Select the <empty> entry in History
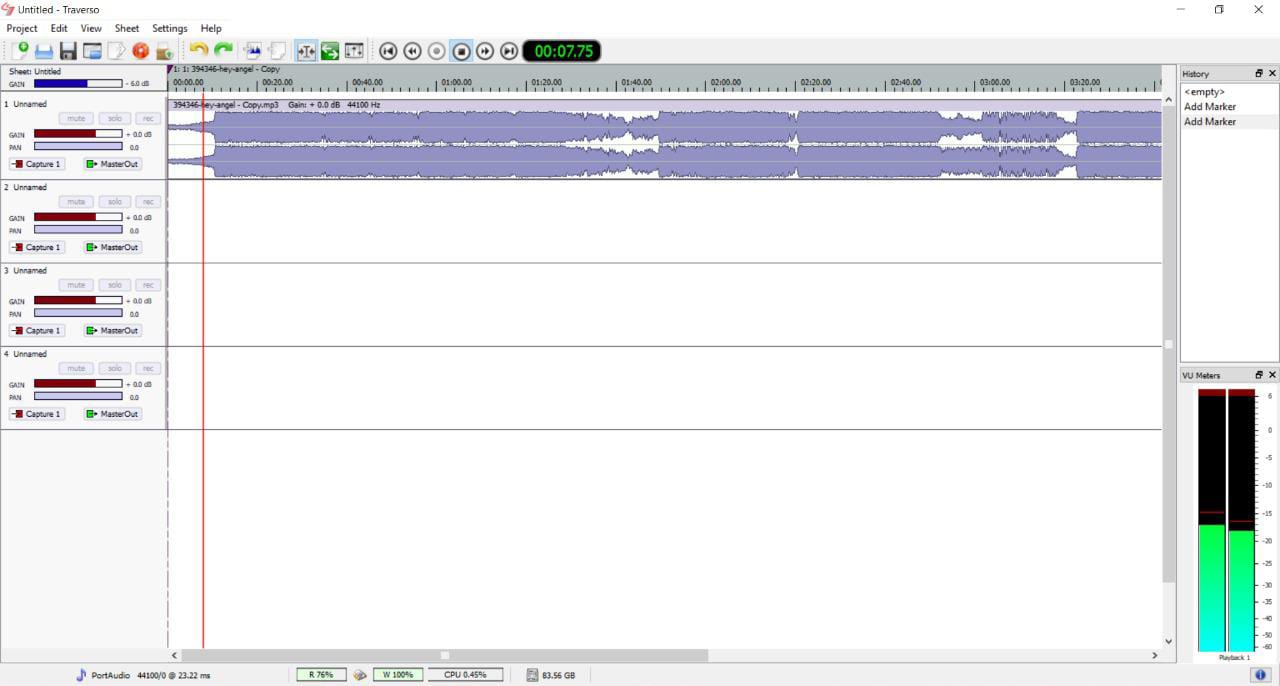Image resolution: width=1280 pixels, height=686 pixels. pos(1204,92)
